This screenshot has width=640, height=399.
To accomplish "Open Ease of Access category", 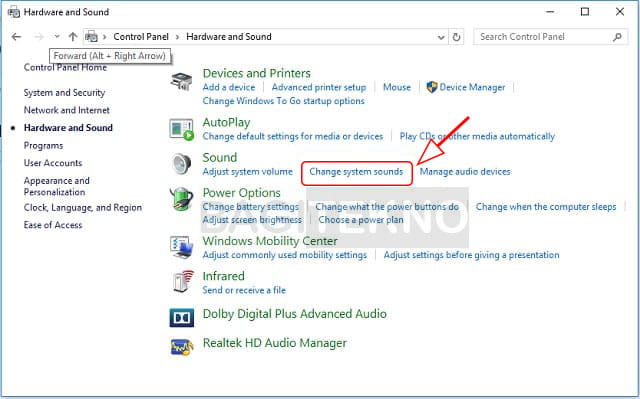I will coord(53,225).
